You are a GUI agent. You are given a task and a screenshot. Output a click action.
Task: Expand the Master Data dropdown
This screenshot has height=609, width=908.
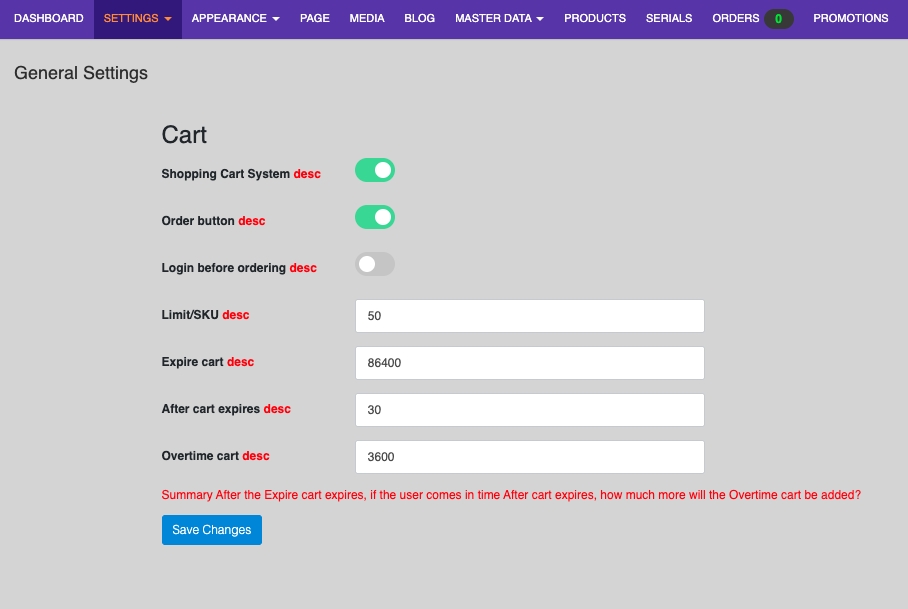coord(499,19)
